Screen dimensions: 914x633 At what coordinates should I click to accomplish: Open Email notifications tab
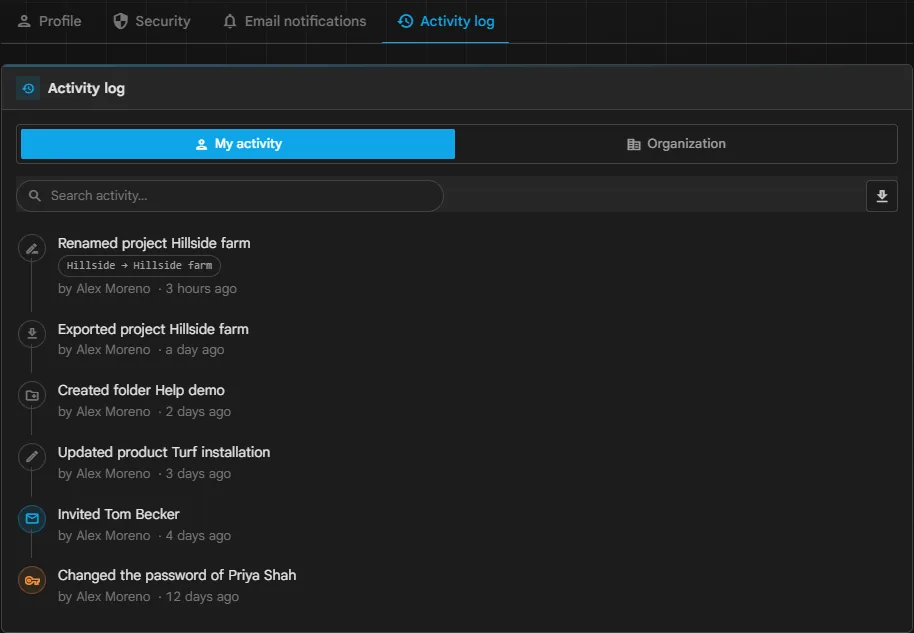pos(294,22)
